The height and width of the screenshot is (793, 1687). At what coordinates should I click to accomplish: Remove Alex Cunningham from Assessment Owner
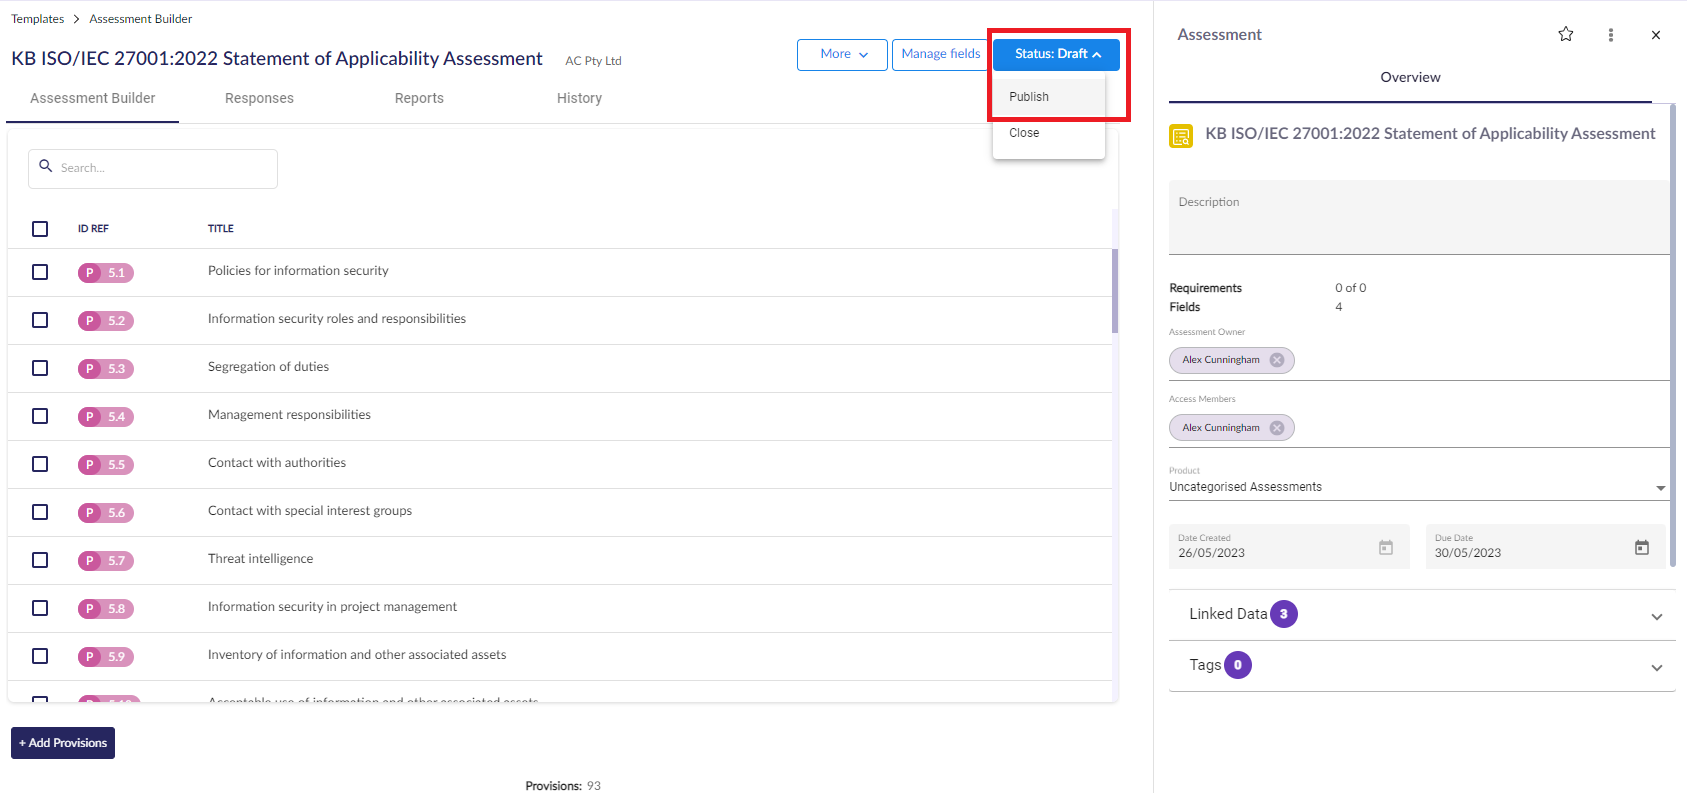pos(1277,360)
